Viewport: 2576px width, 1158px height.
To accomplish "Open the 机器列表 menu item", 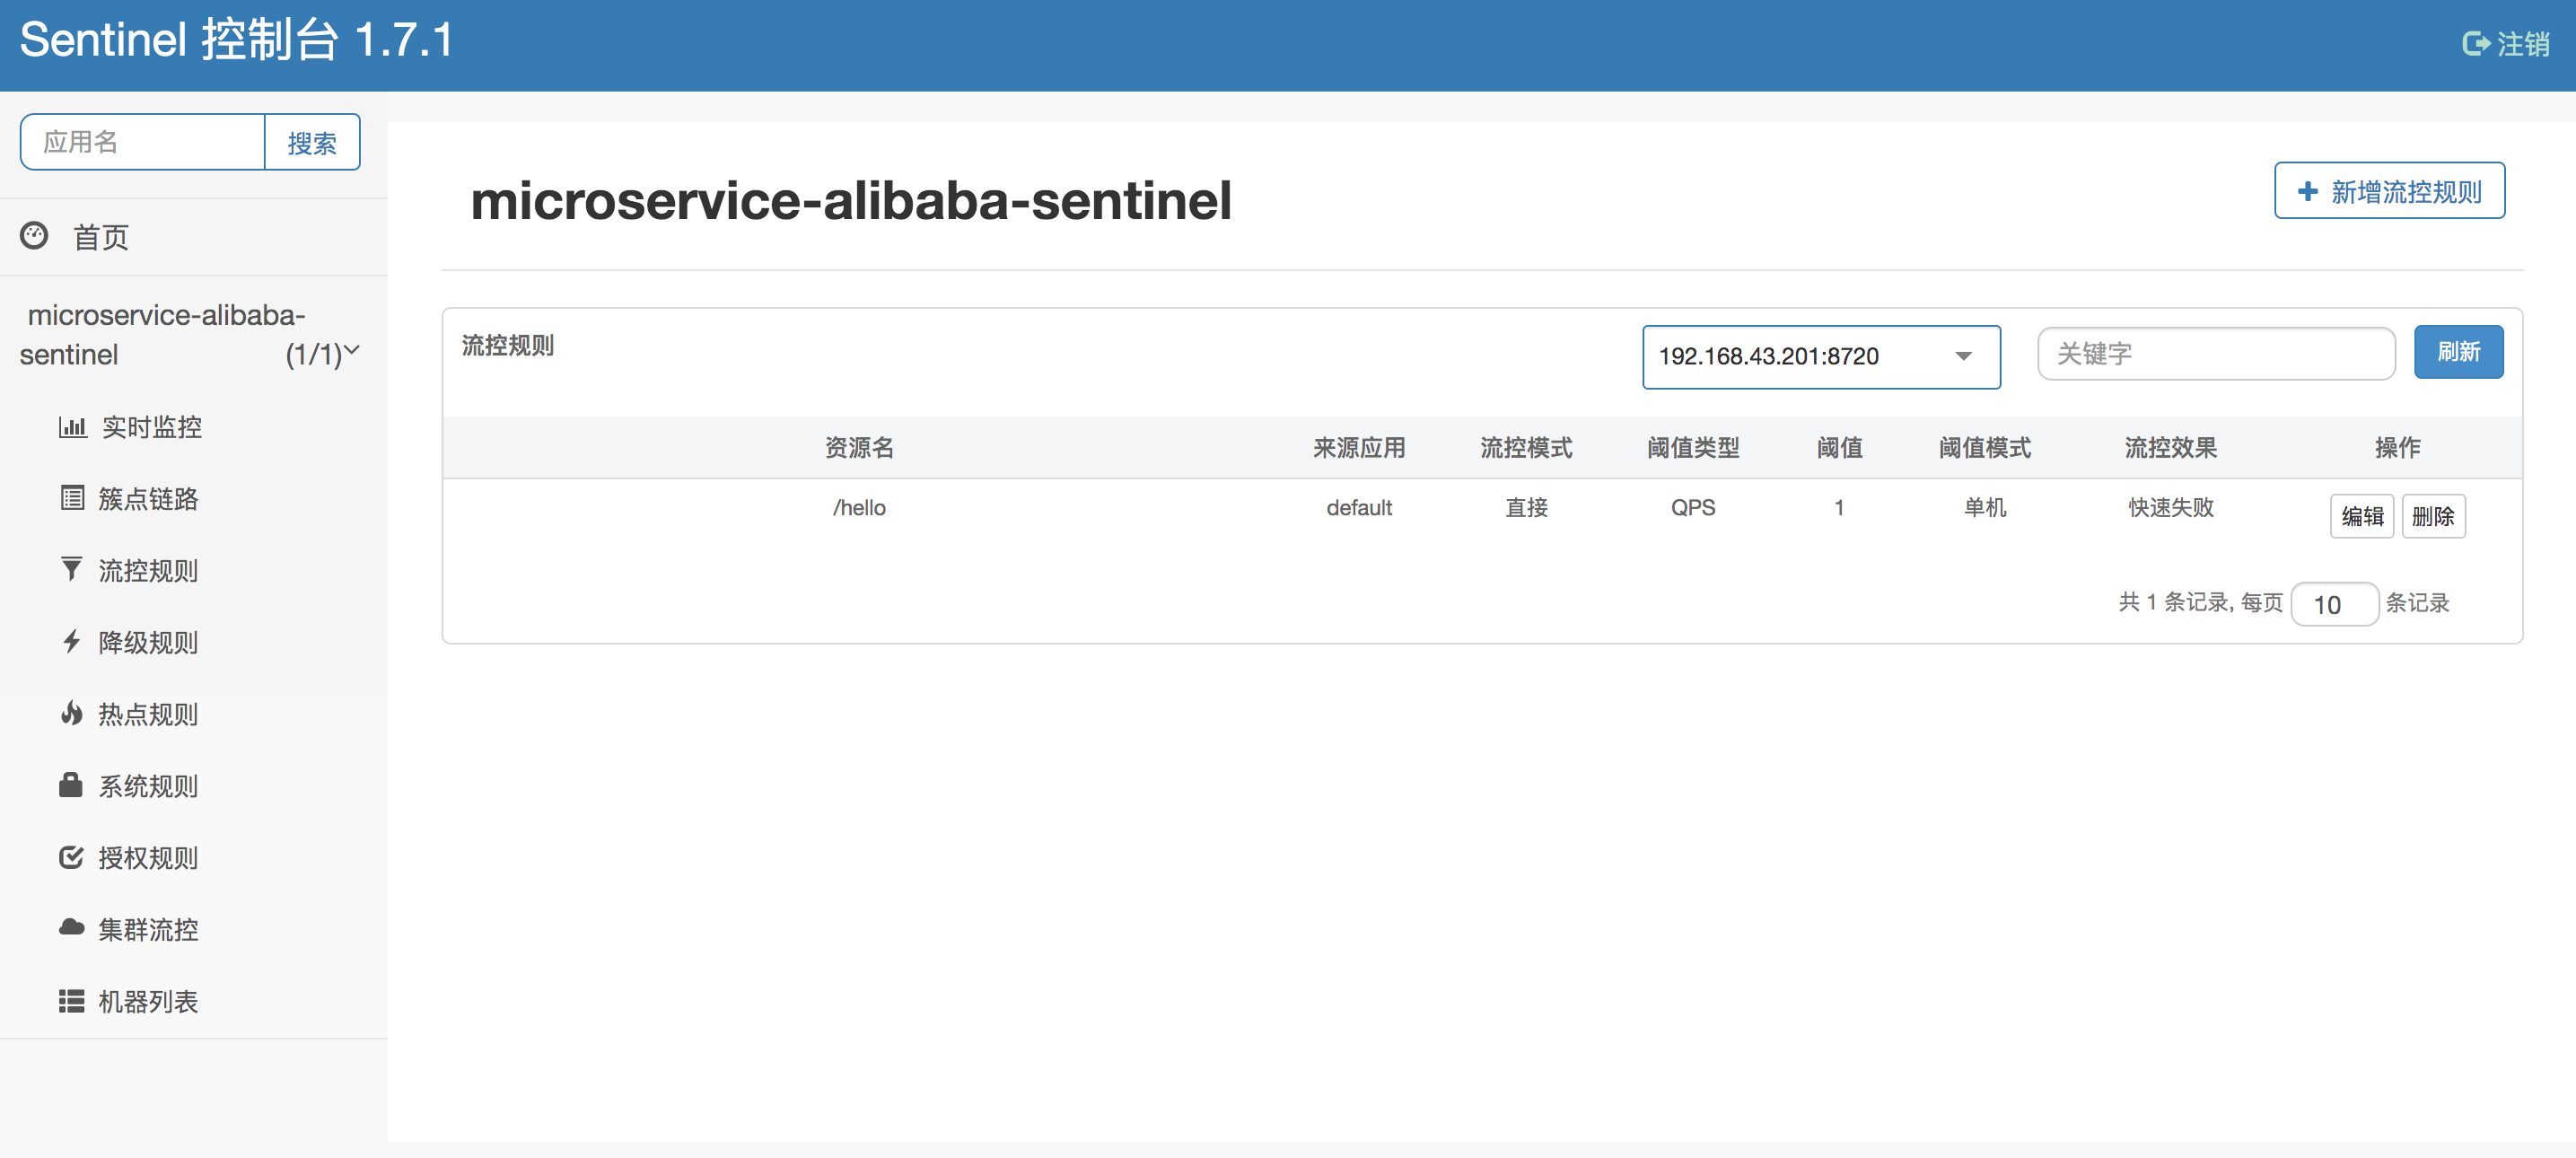I will [148, 1001].
